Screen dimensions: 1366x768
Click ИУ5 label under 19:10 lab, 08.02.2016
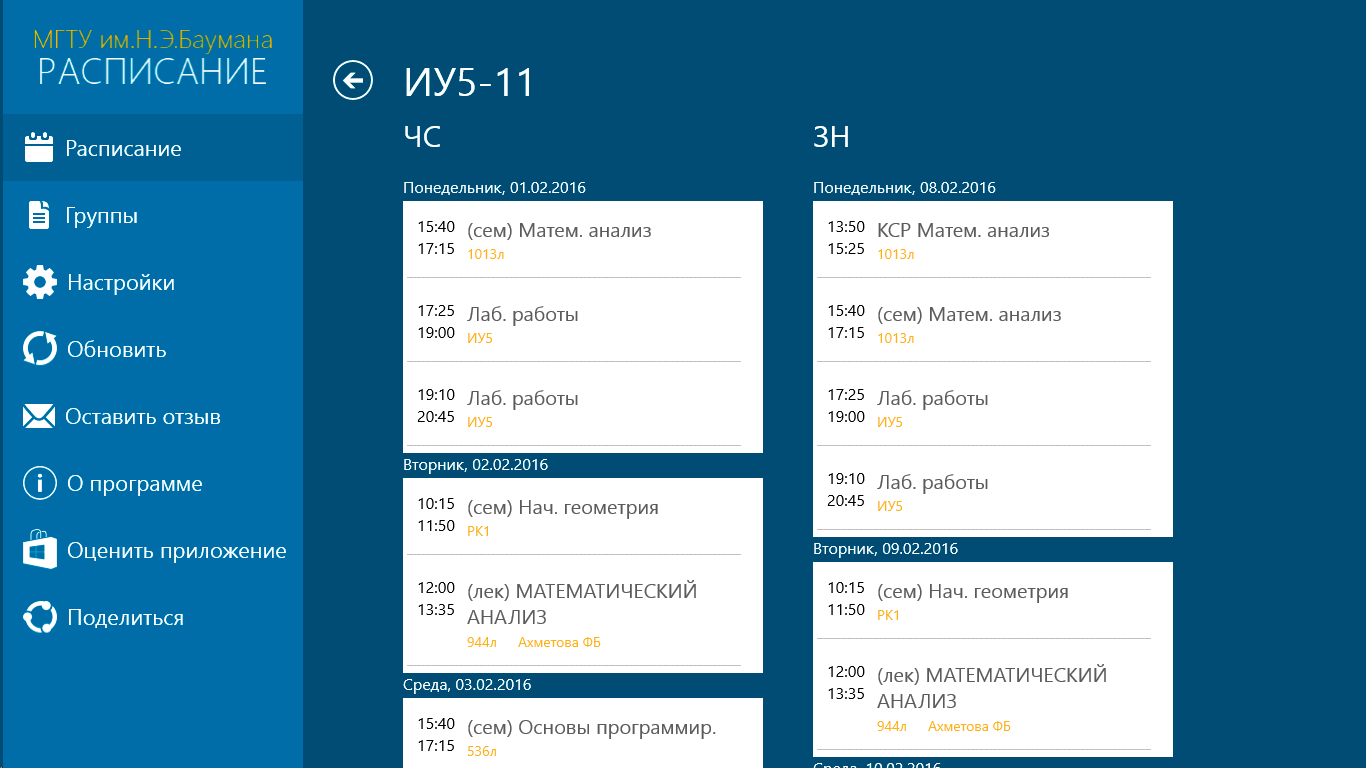pos(890,507)
